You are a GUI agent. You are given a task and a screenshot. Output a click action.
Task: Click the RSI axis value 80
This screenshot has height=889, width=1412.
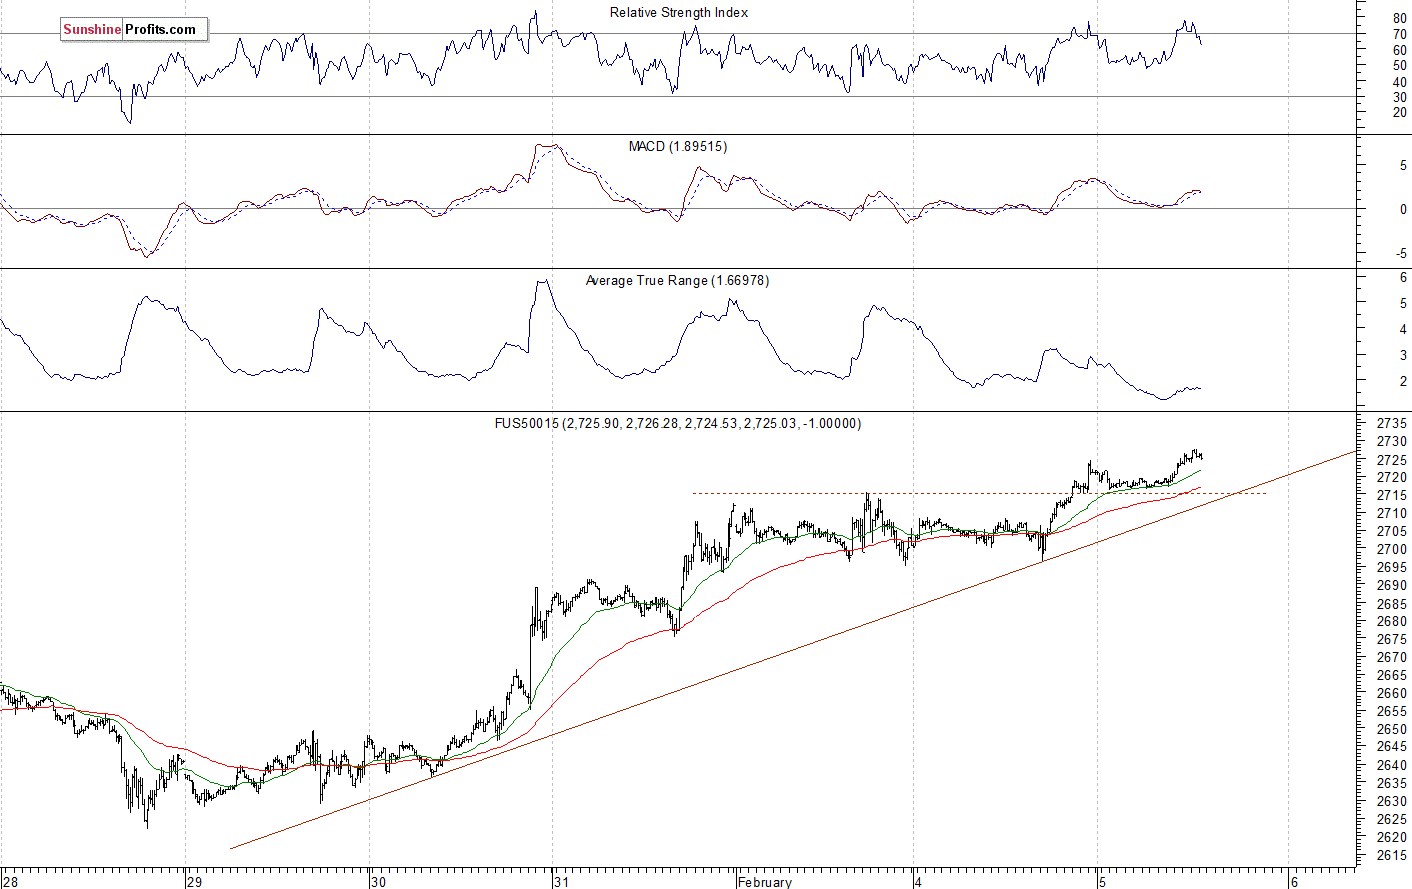point(1399,19)
